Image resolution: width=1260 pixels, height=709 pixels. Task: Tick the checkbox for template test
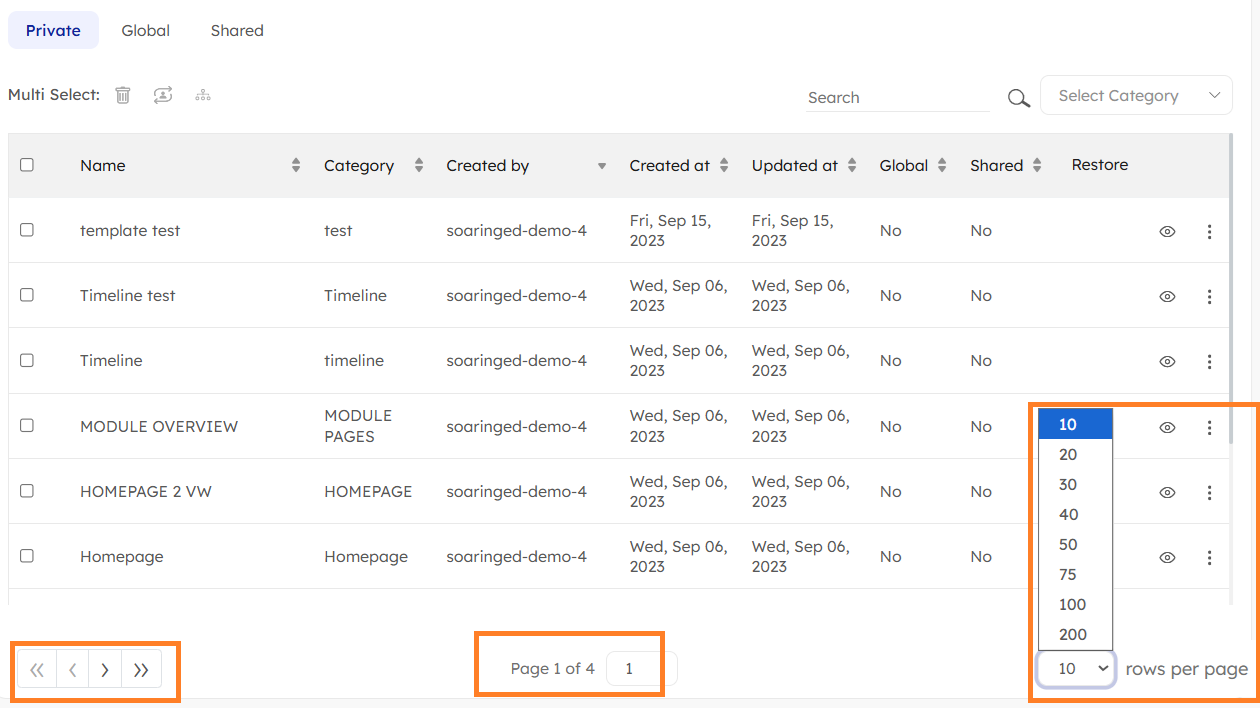(x=27, y=230)
